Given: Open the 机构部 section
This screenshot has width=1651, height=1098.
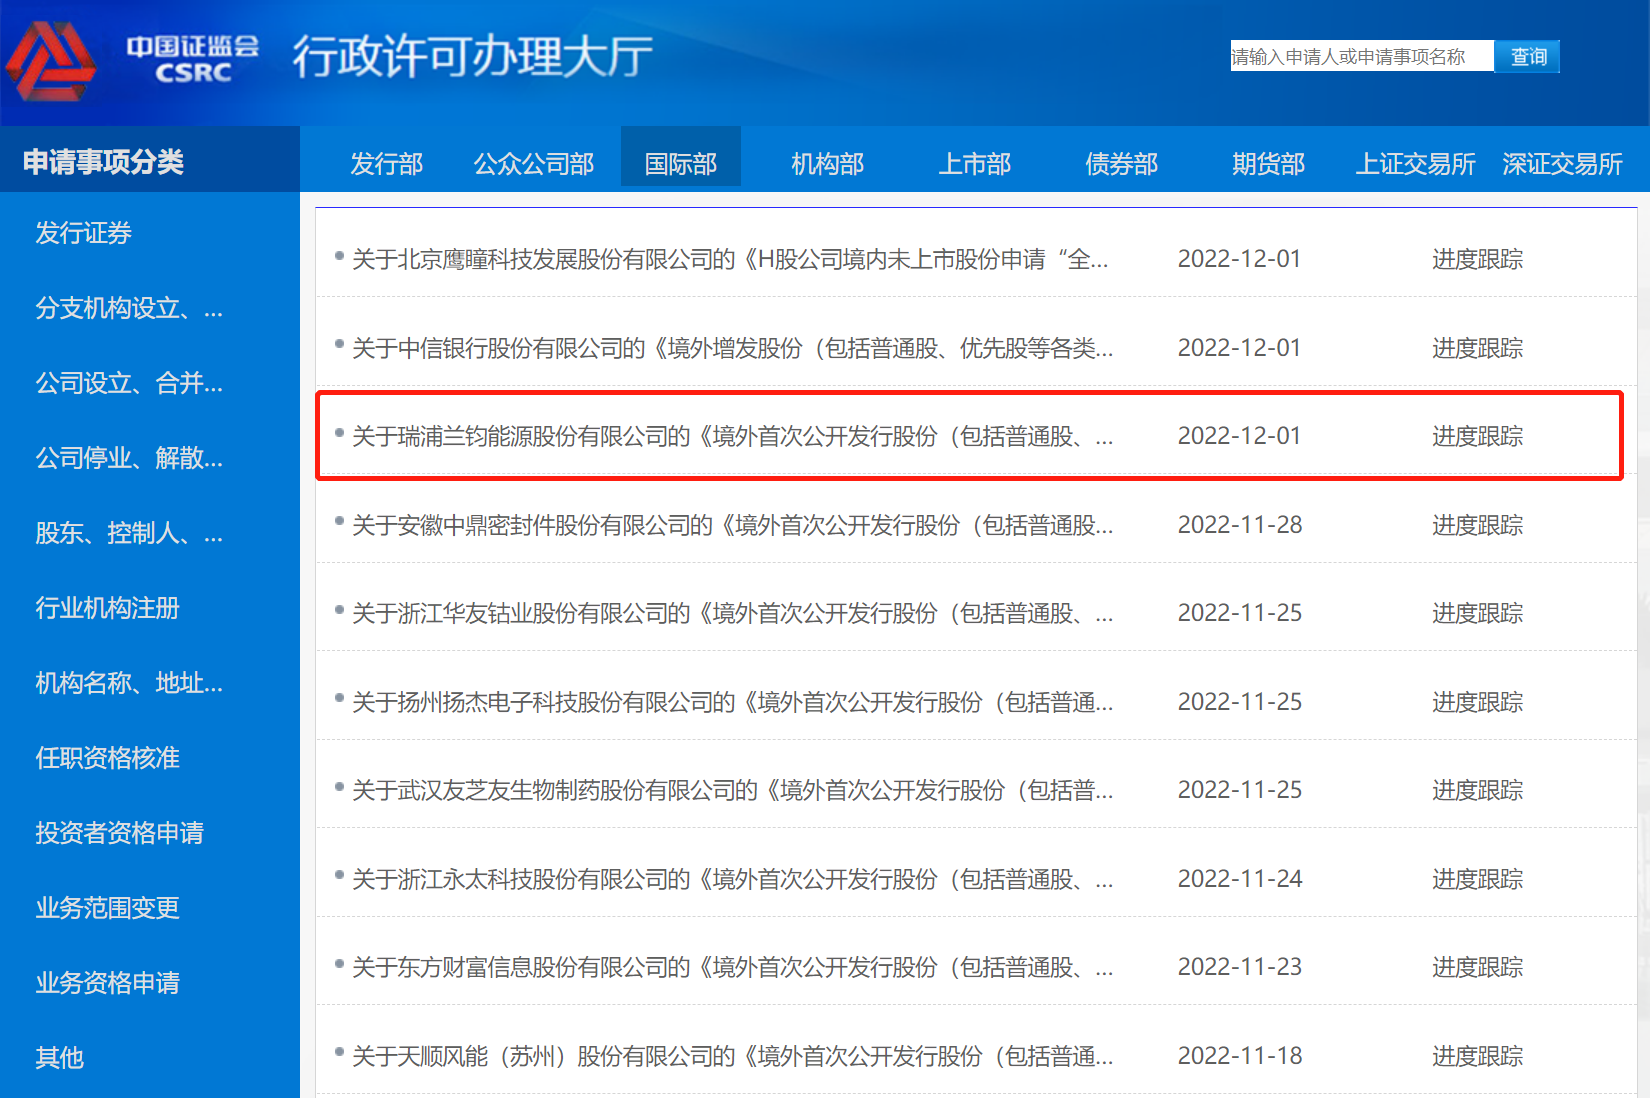Looking at the screenshot, I should pos(827,162).
